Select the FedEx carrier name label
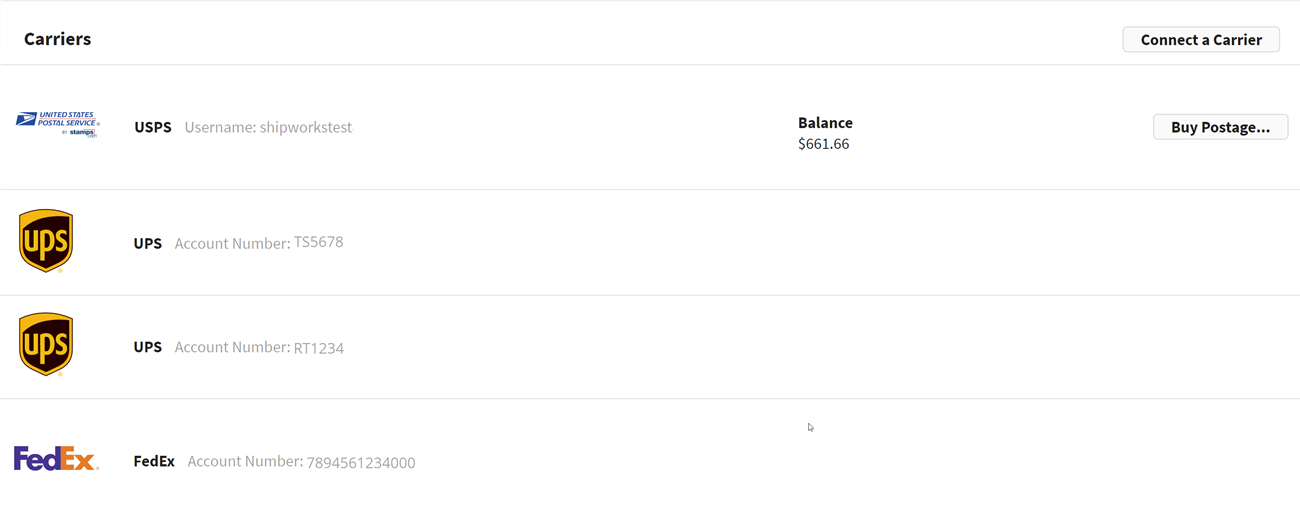 [x=154, y=461]
